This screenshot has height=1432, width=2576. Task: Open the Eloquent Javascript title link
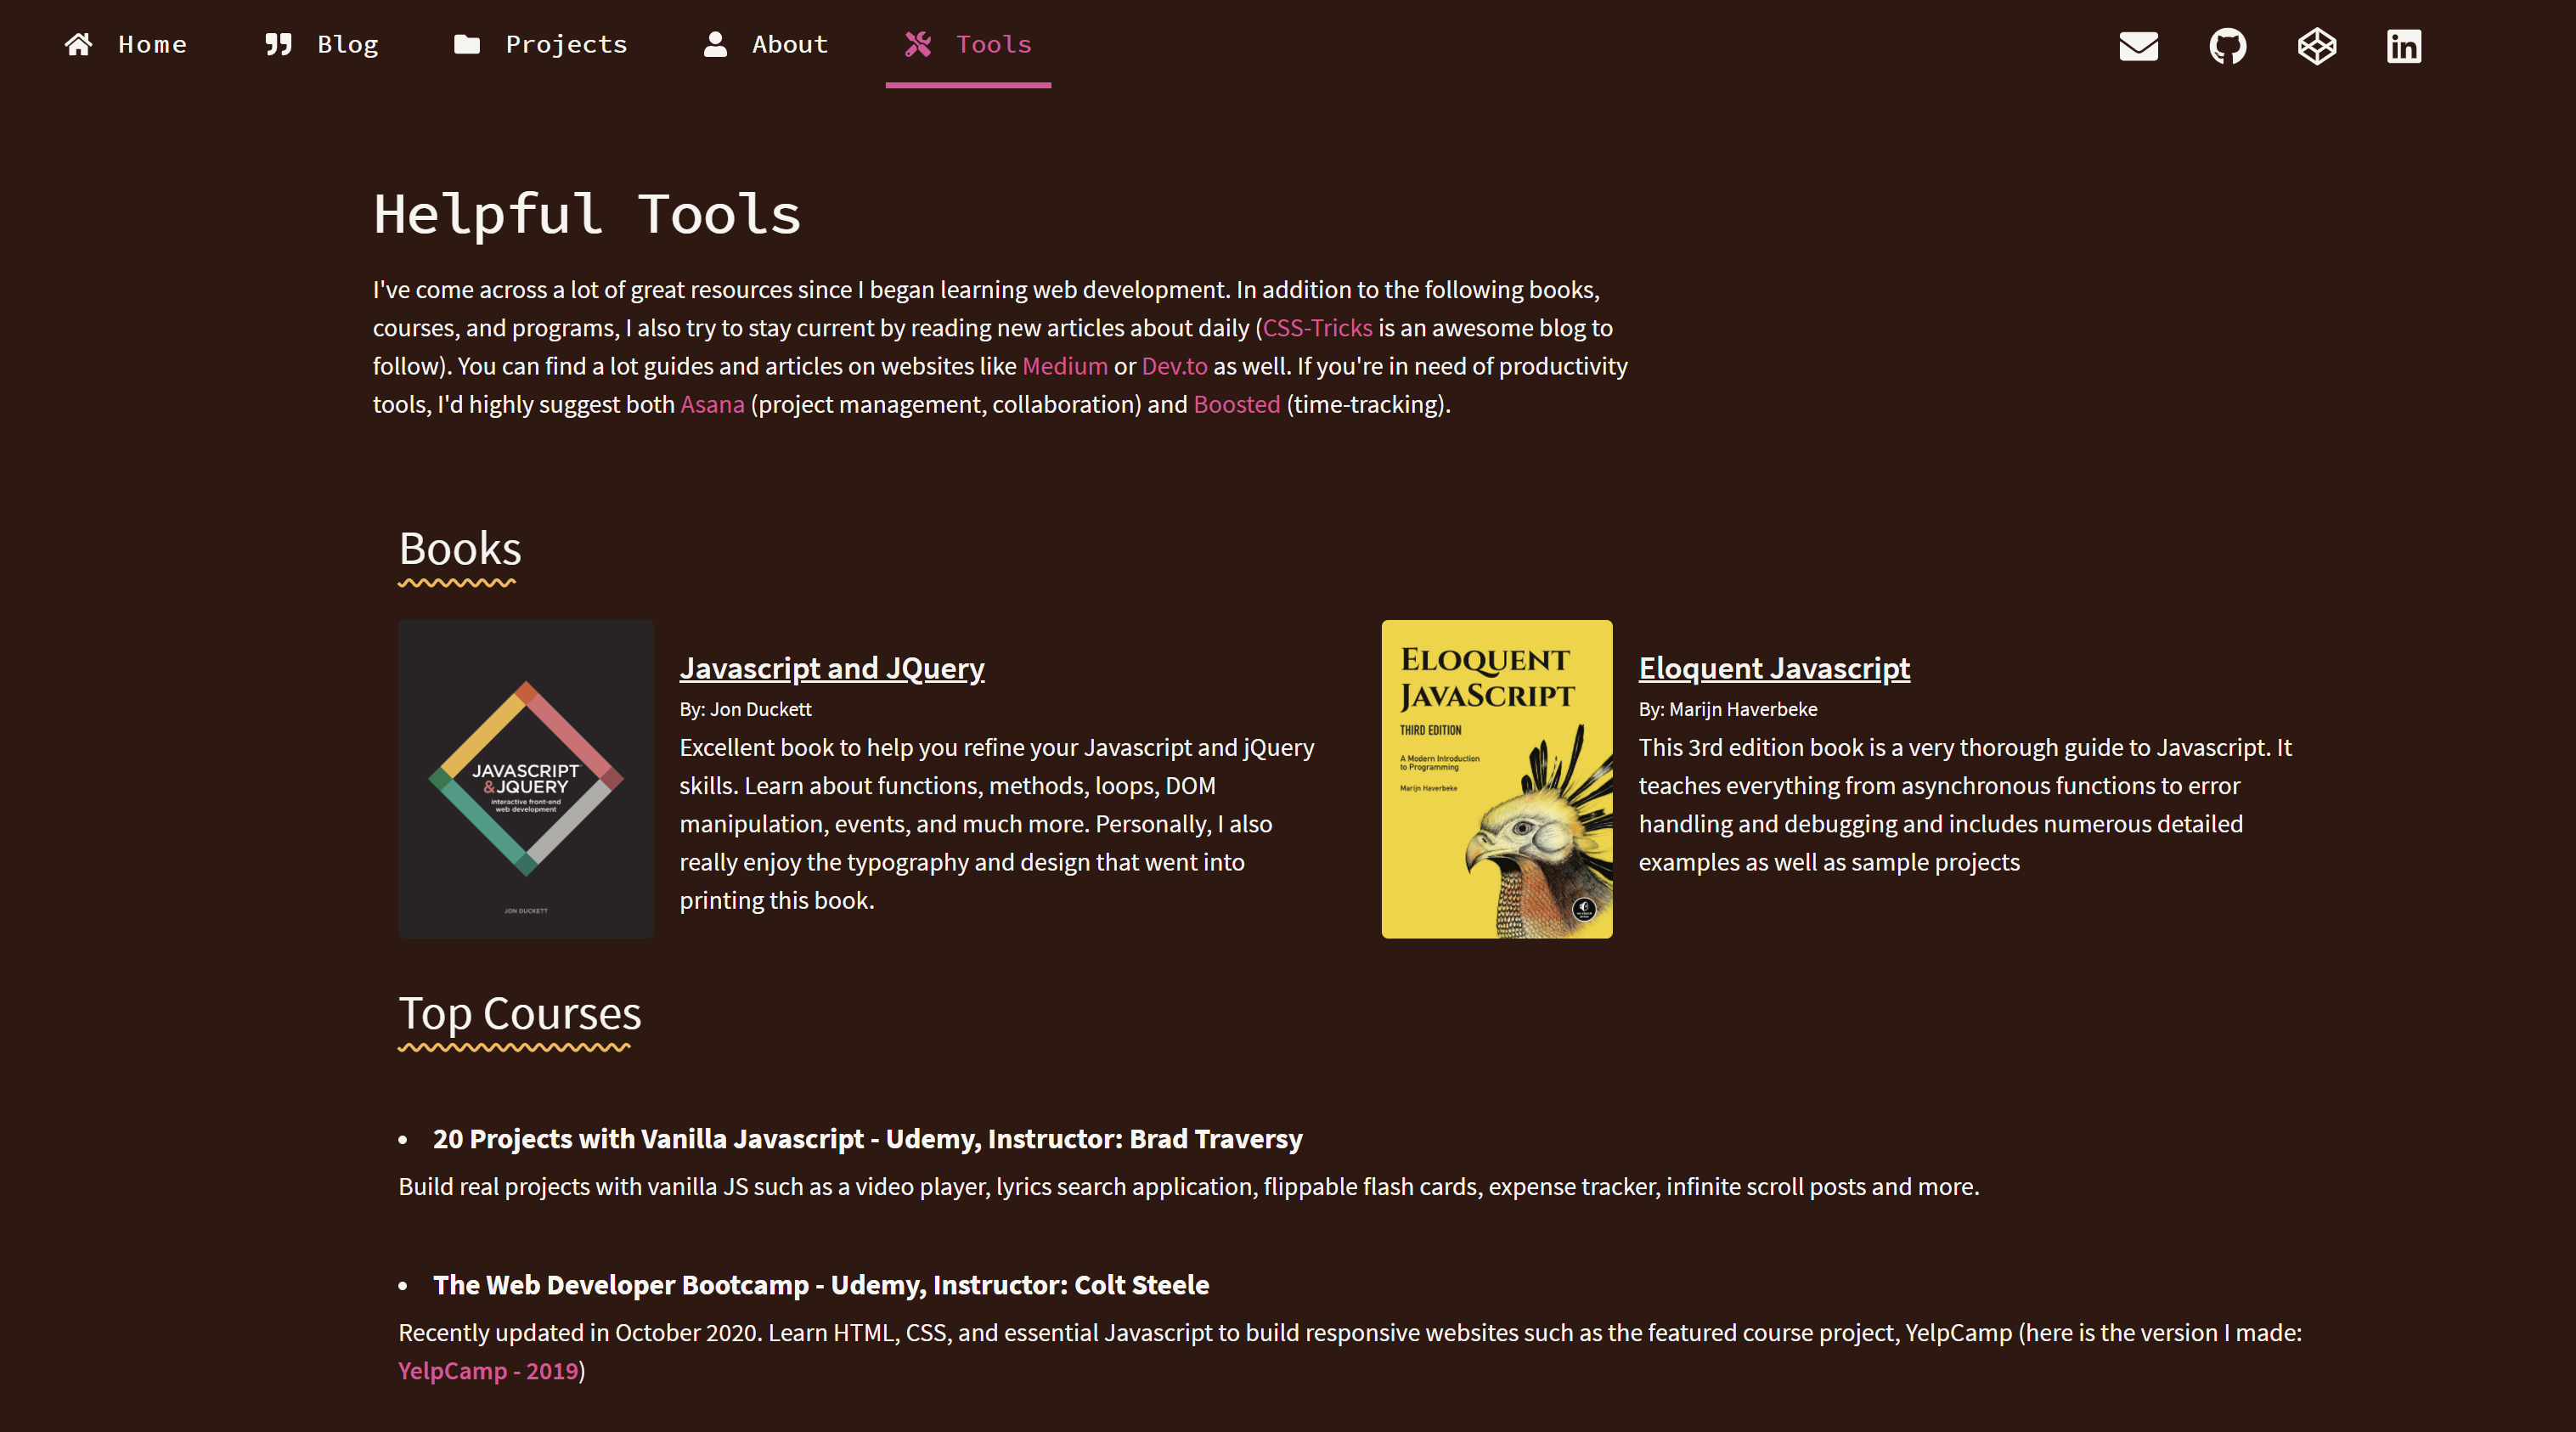pyautogui.click(x=1773, y=667)
